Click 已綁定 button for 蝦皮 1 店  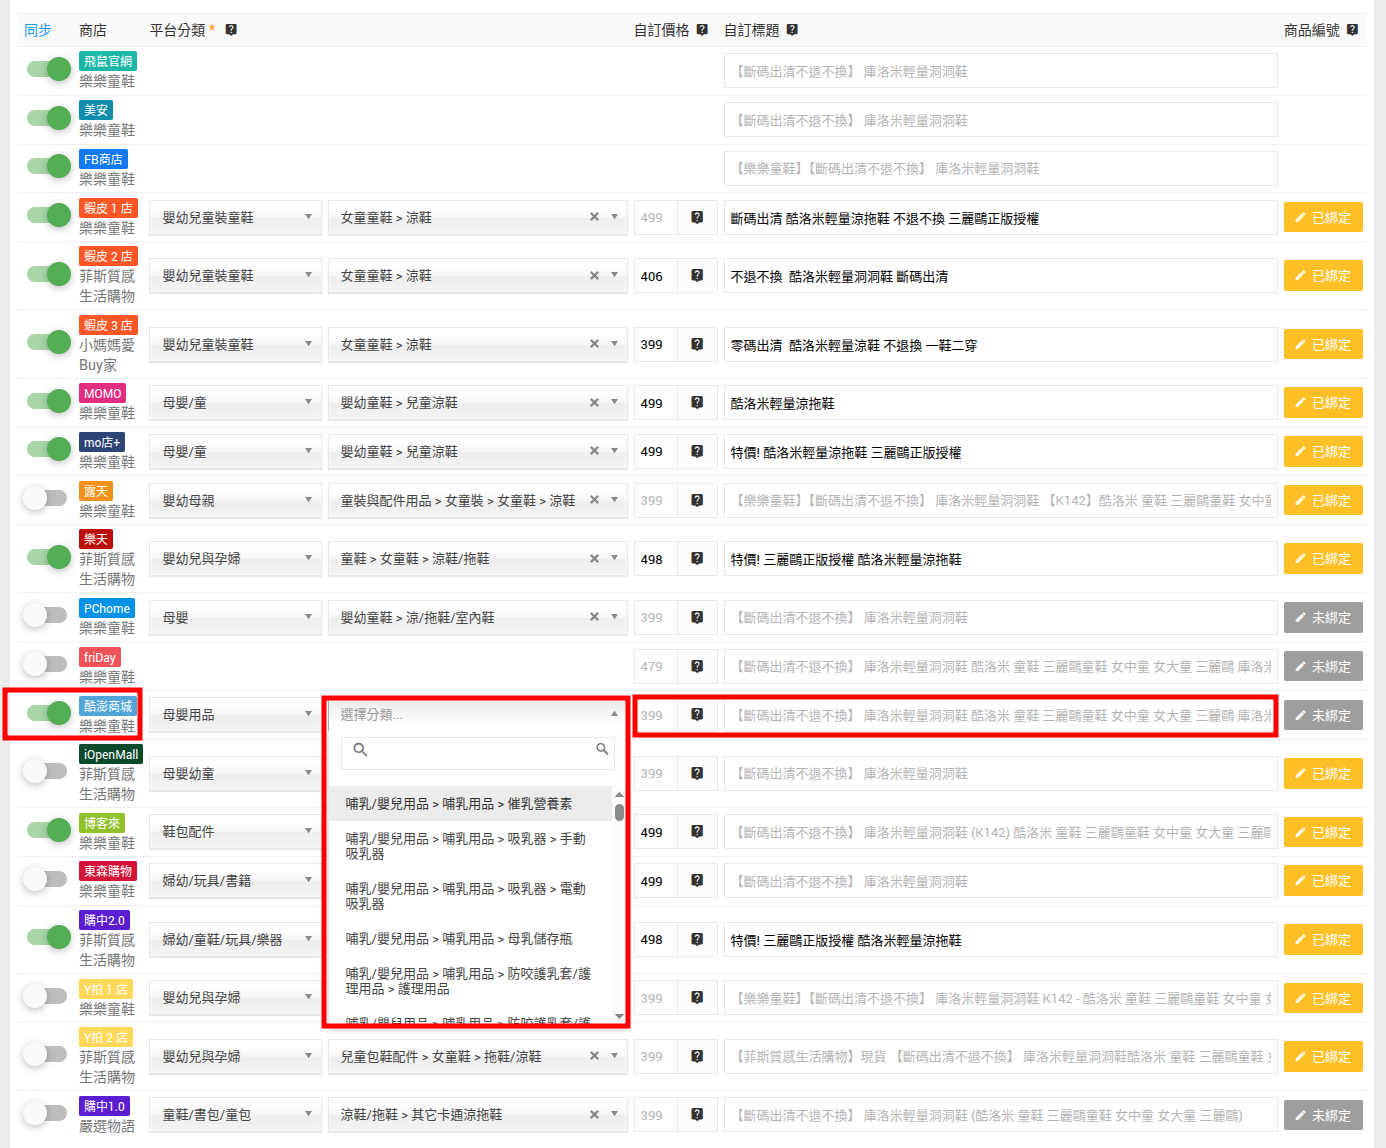point(1322,218)
